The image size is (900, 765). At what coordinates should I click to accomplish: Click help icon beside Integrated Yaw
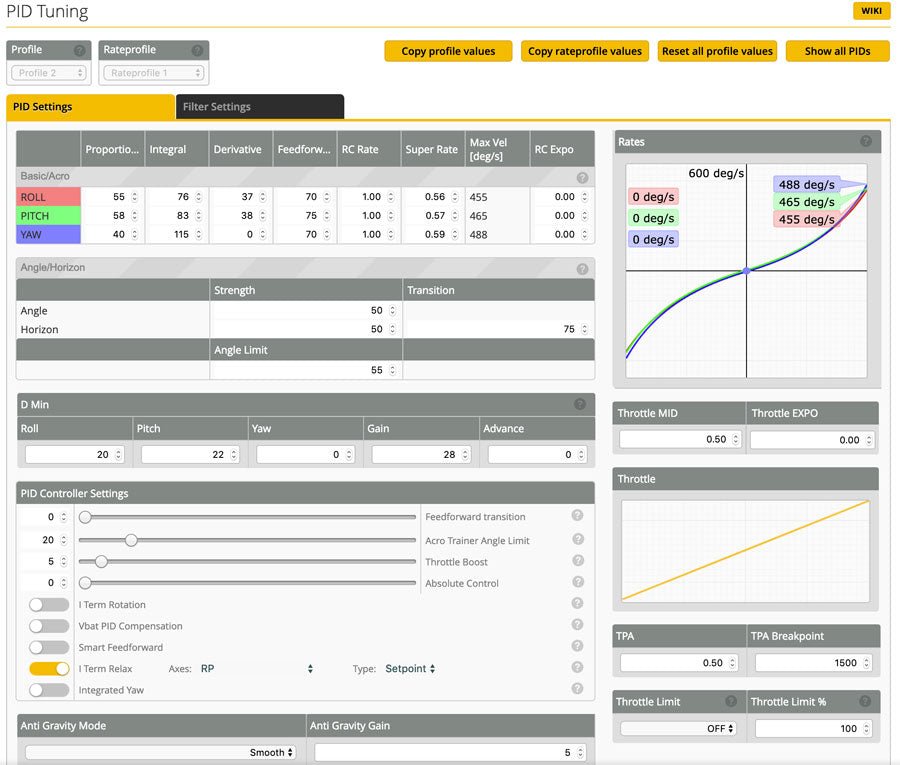point(577,689)
